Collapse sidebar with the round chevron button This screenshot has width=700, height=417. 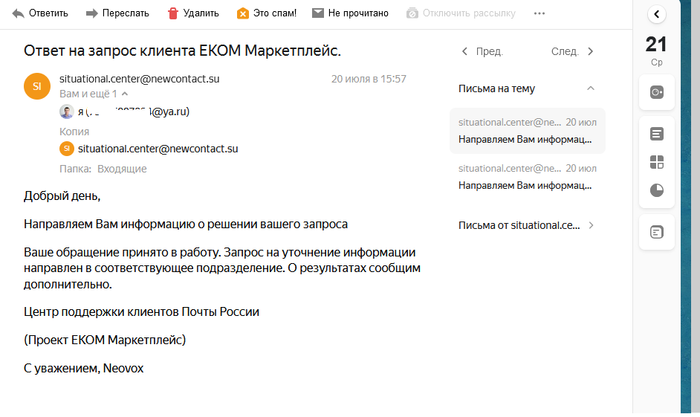(x=656, y=14)
